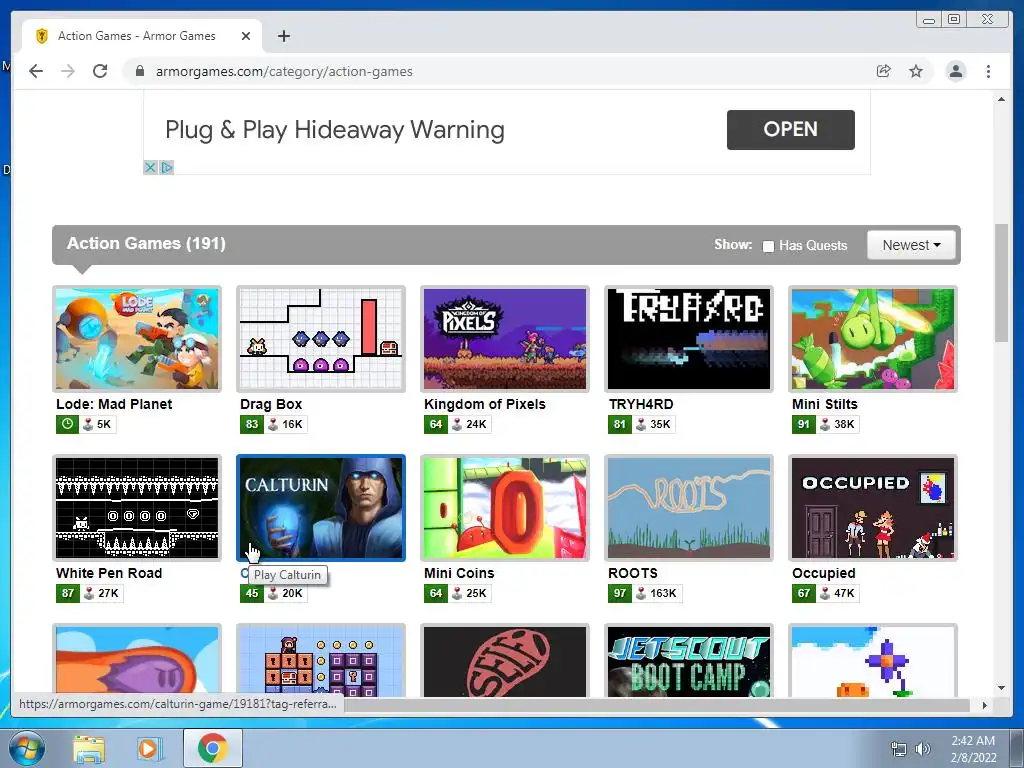Close the Action Games tab
The height and width of the screenshot is (768, 1024).
tap(246, 36)
